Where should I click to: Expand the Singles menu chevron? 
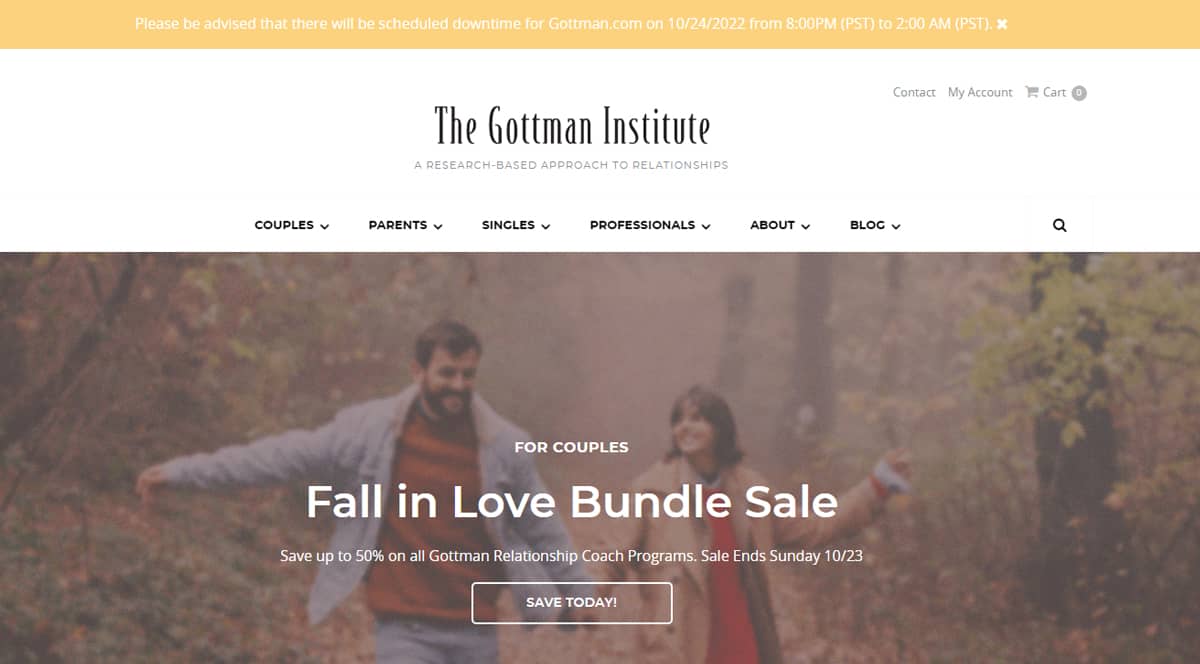click(546, 226)
